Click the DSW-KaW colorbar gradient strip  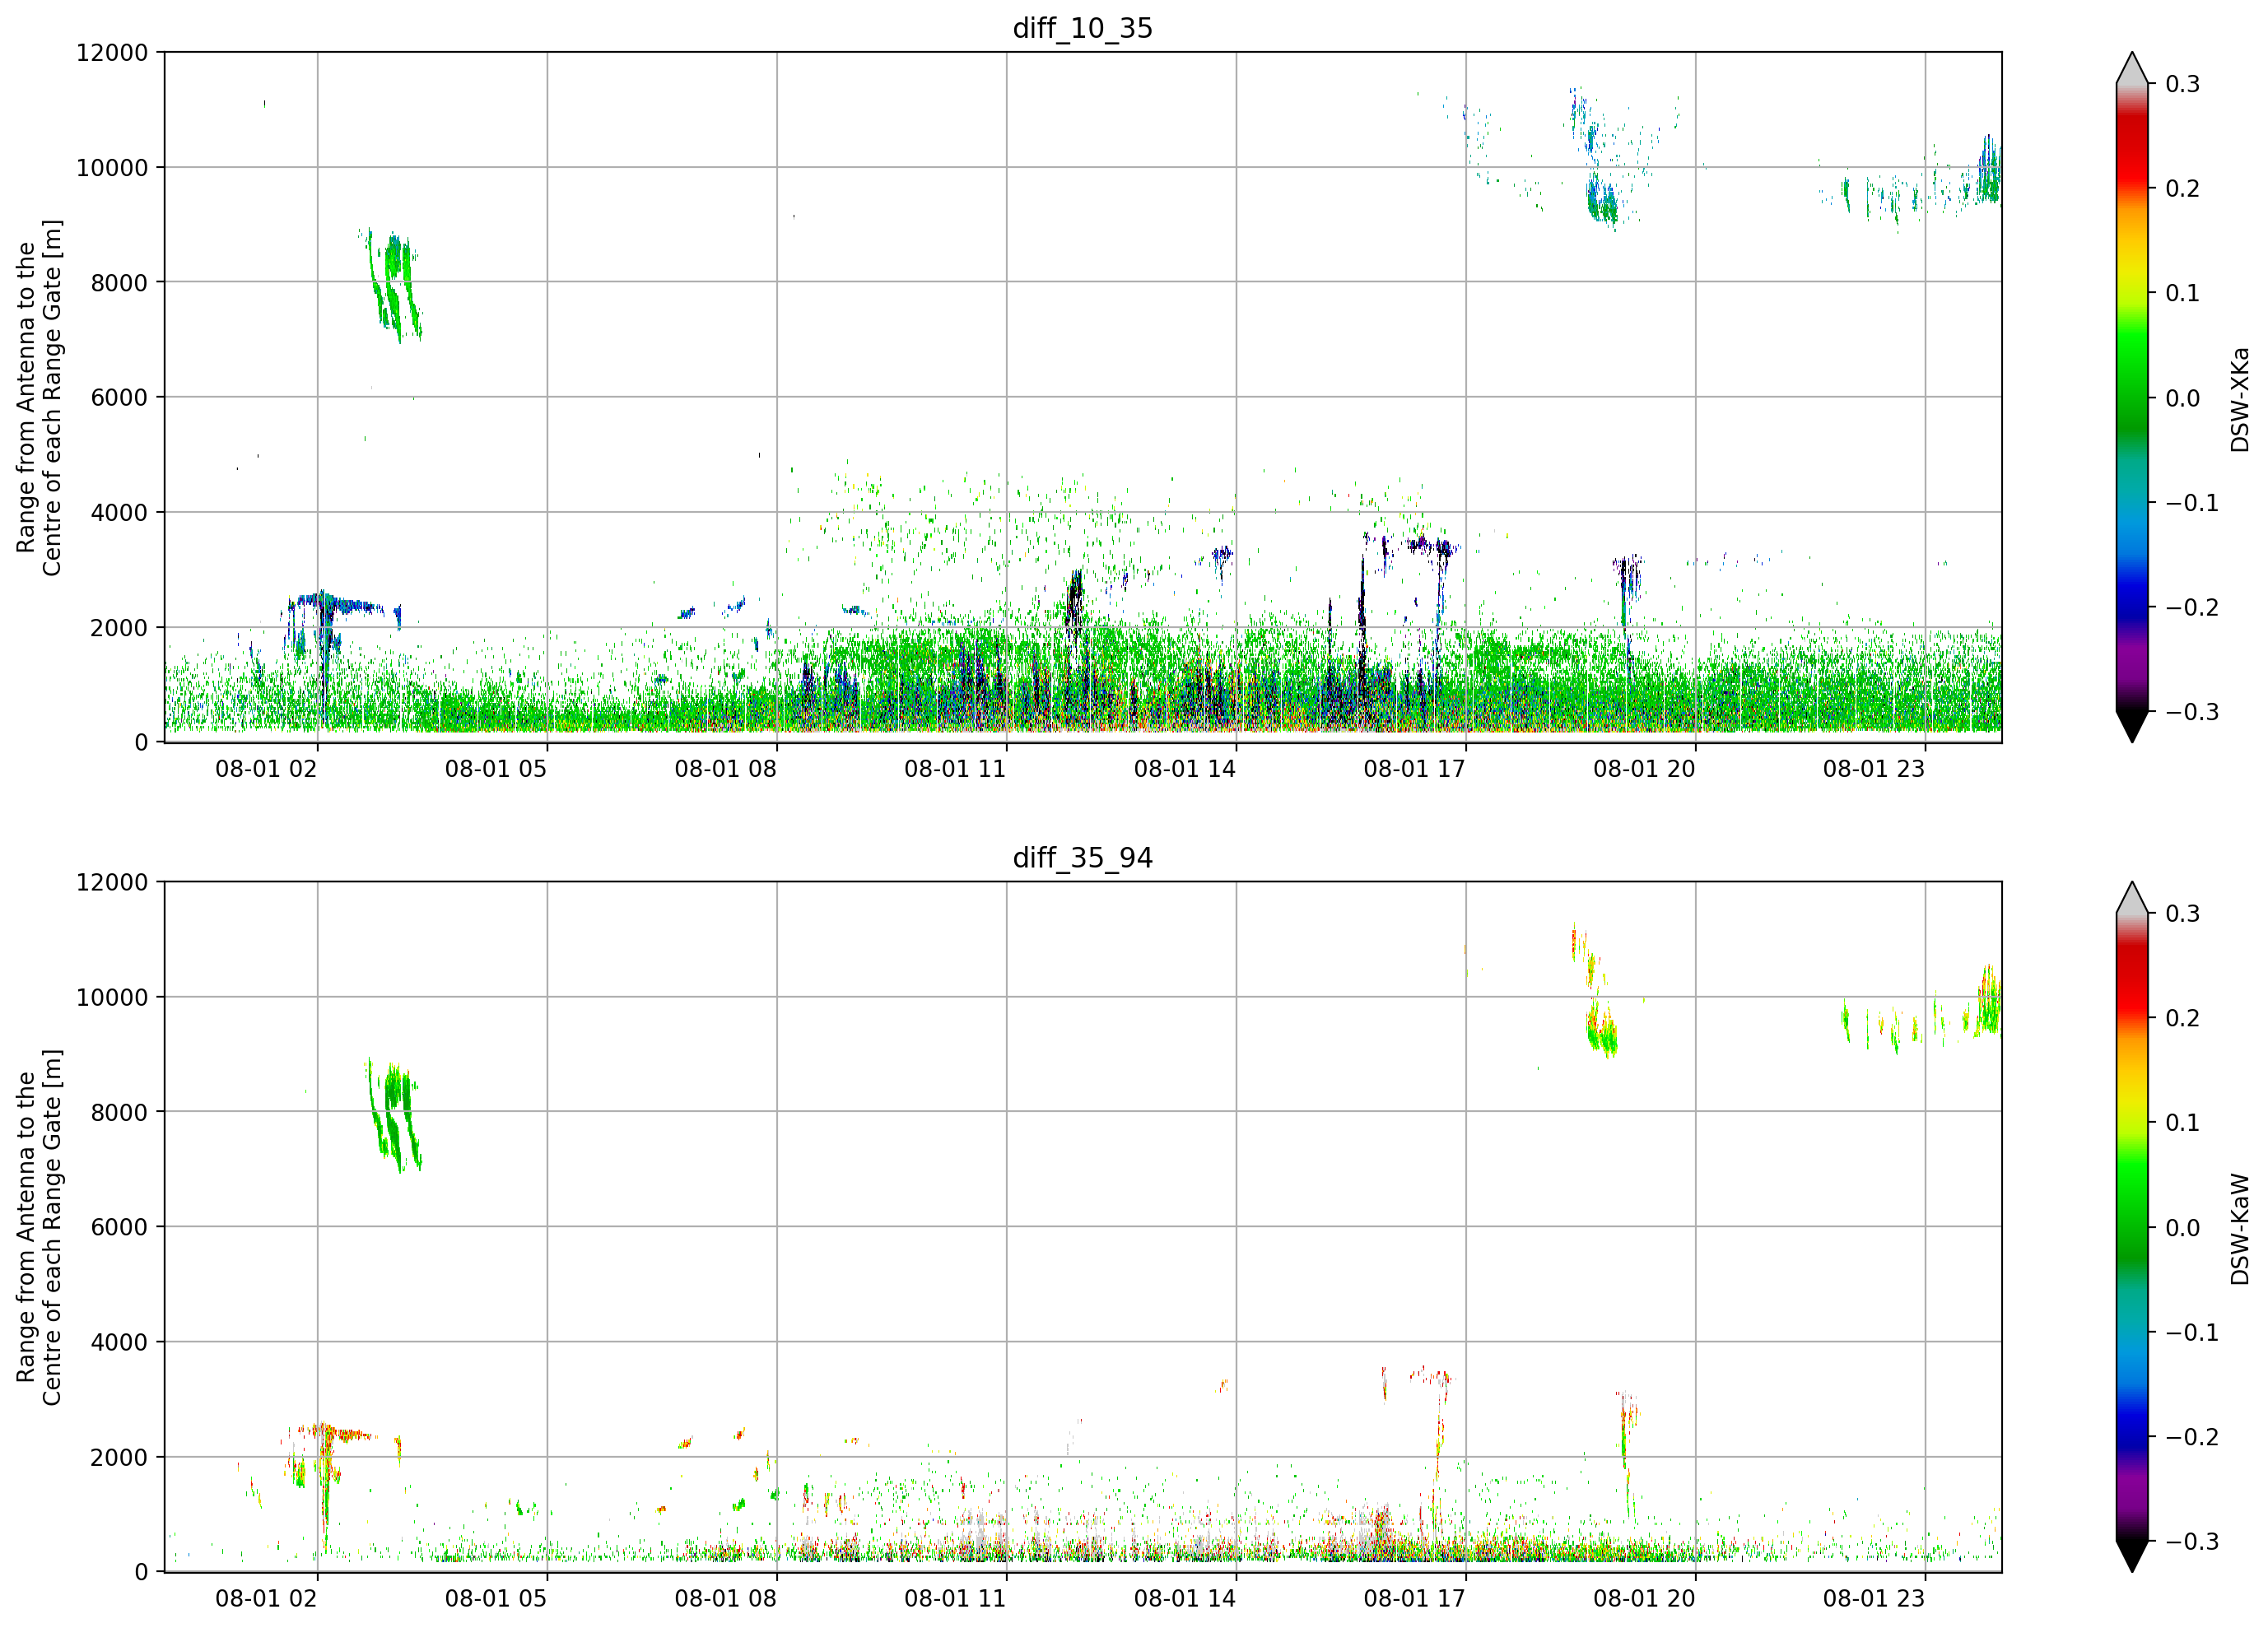click(x=2132, y=1227)
